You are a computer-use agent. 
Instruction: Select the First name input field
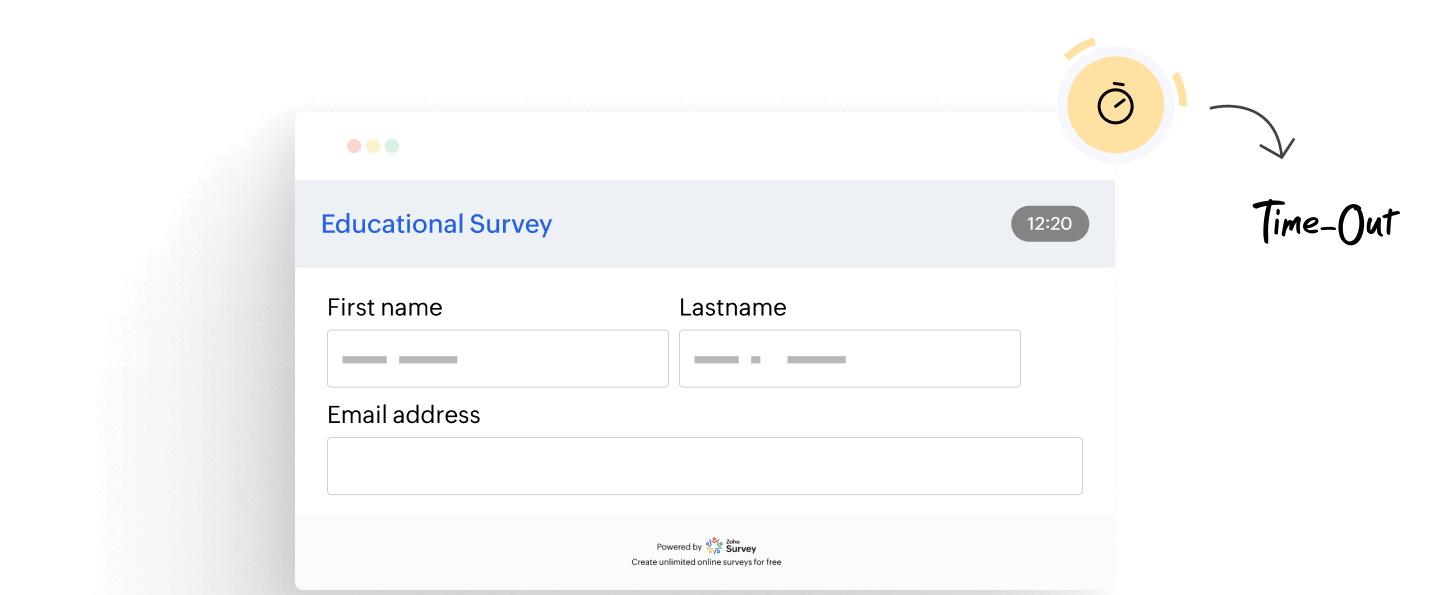tap(497, 358)
